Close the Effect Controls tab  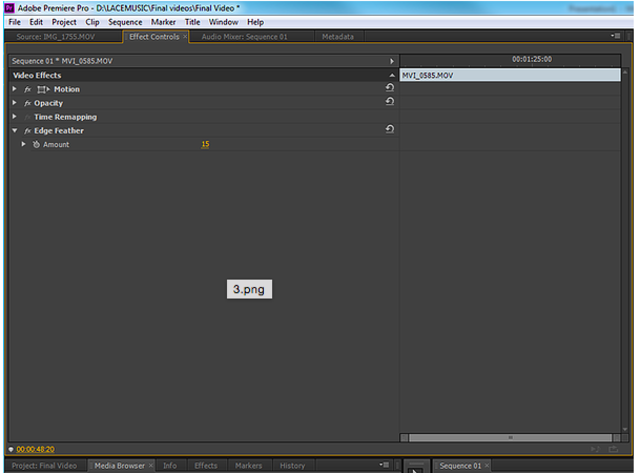point(185,37)
